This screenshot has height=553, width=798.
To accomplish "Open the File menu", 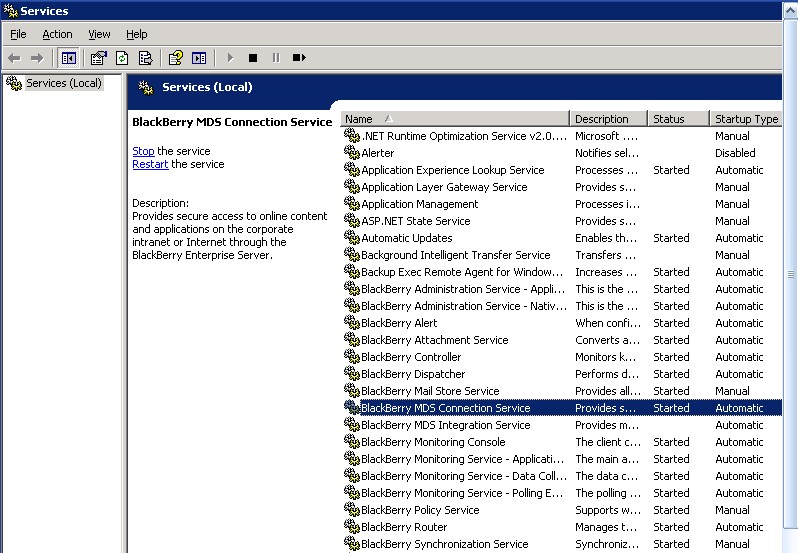I will tap(18, 34).
